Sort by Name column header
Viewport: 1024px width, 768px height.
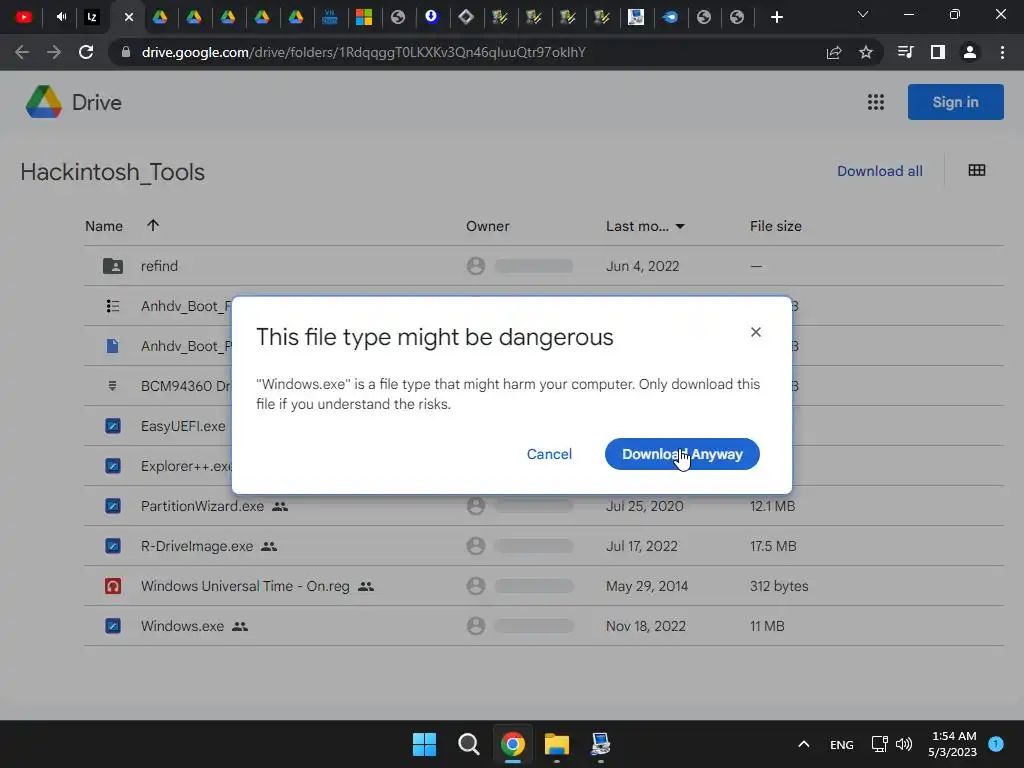[104, 226]
